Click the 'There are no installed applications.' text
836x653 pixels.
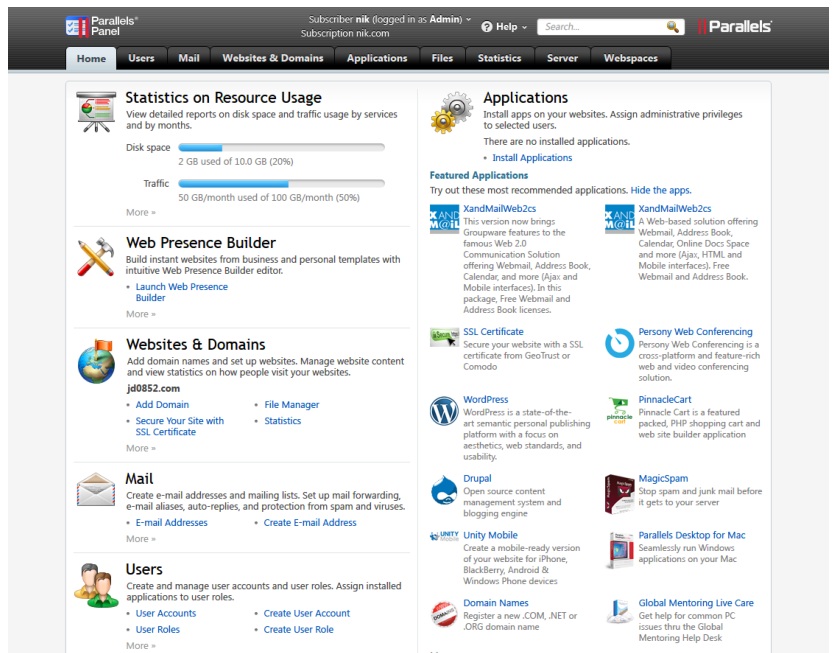(557, 141)
